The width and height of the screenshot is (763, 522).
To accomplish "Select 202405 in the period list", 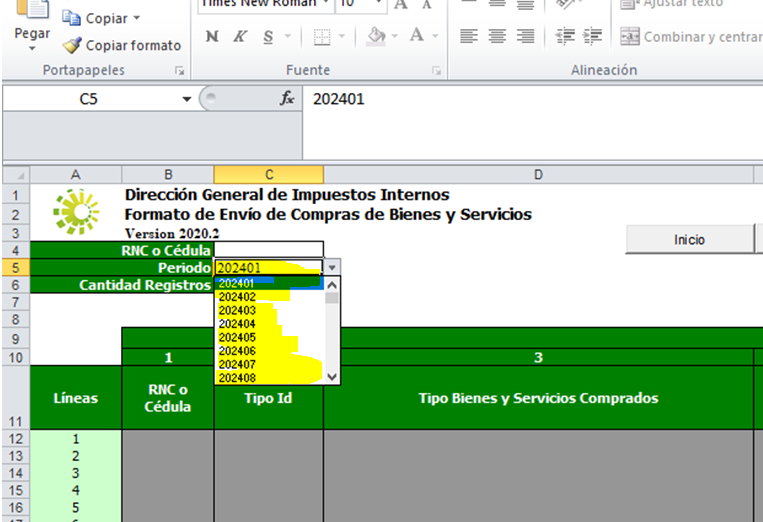I will [269, 338].
